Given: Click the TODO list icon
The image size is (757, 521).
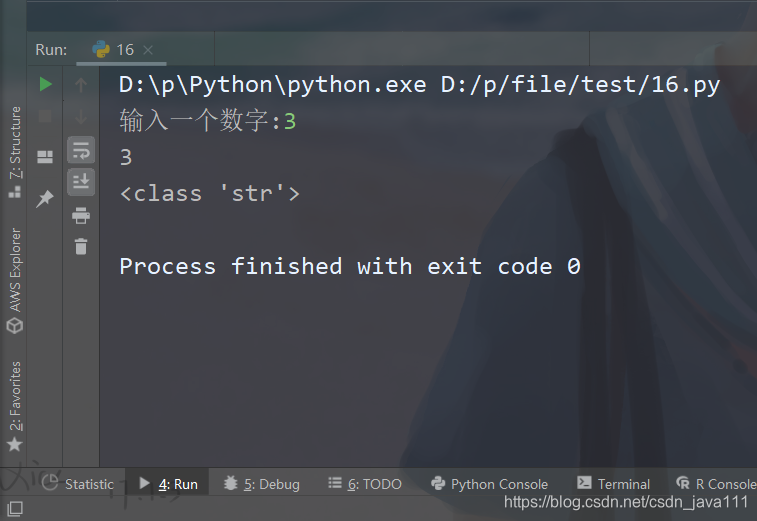Looking at the screenshot, I should pyautogui.click(x=335, y=482).
